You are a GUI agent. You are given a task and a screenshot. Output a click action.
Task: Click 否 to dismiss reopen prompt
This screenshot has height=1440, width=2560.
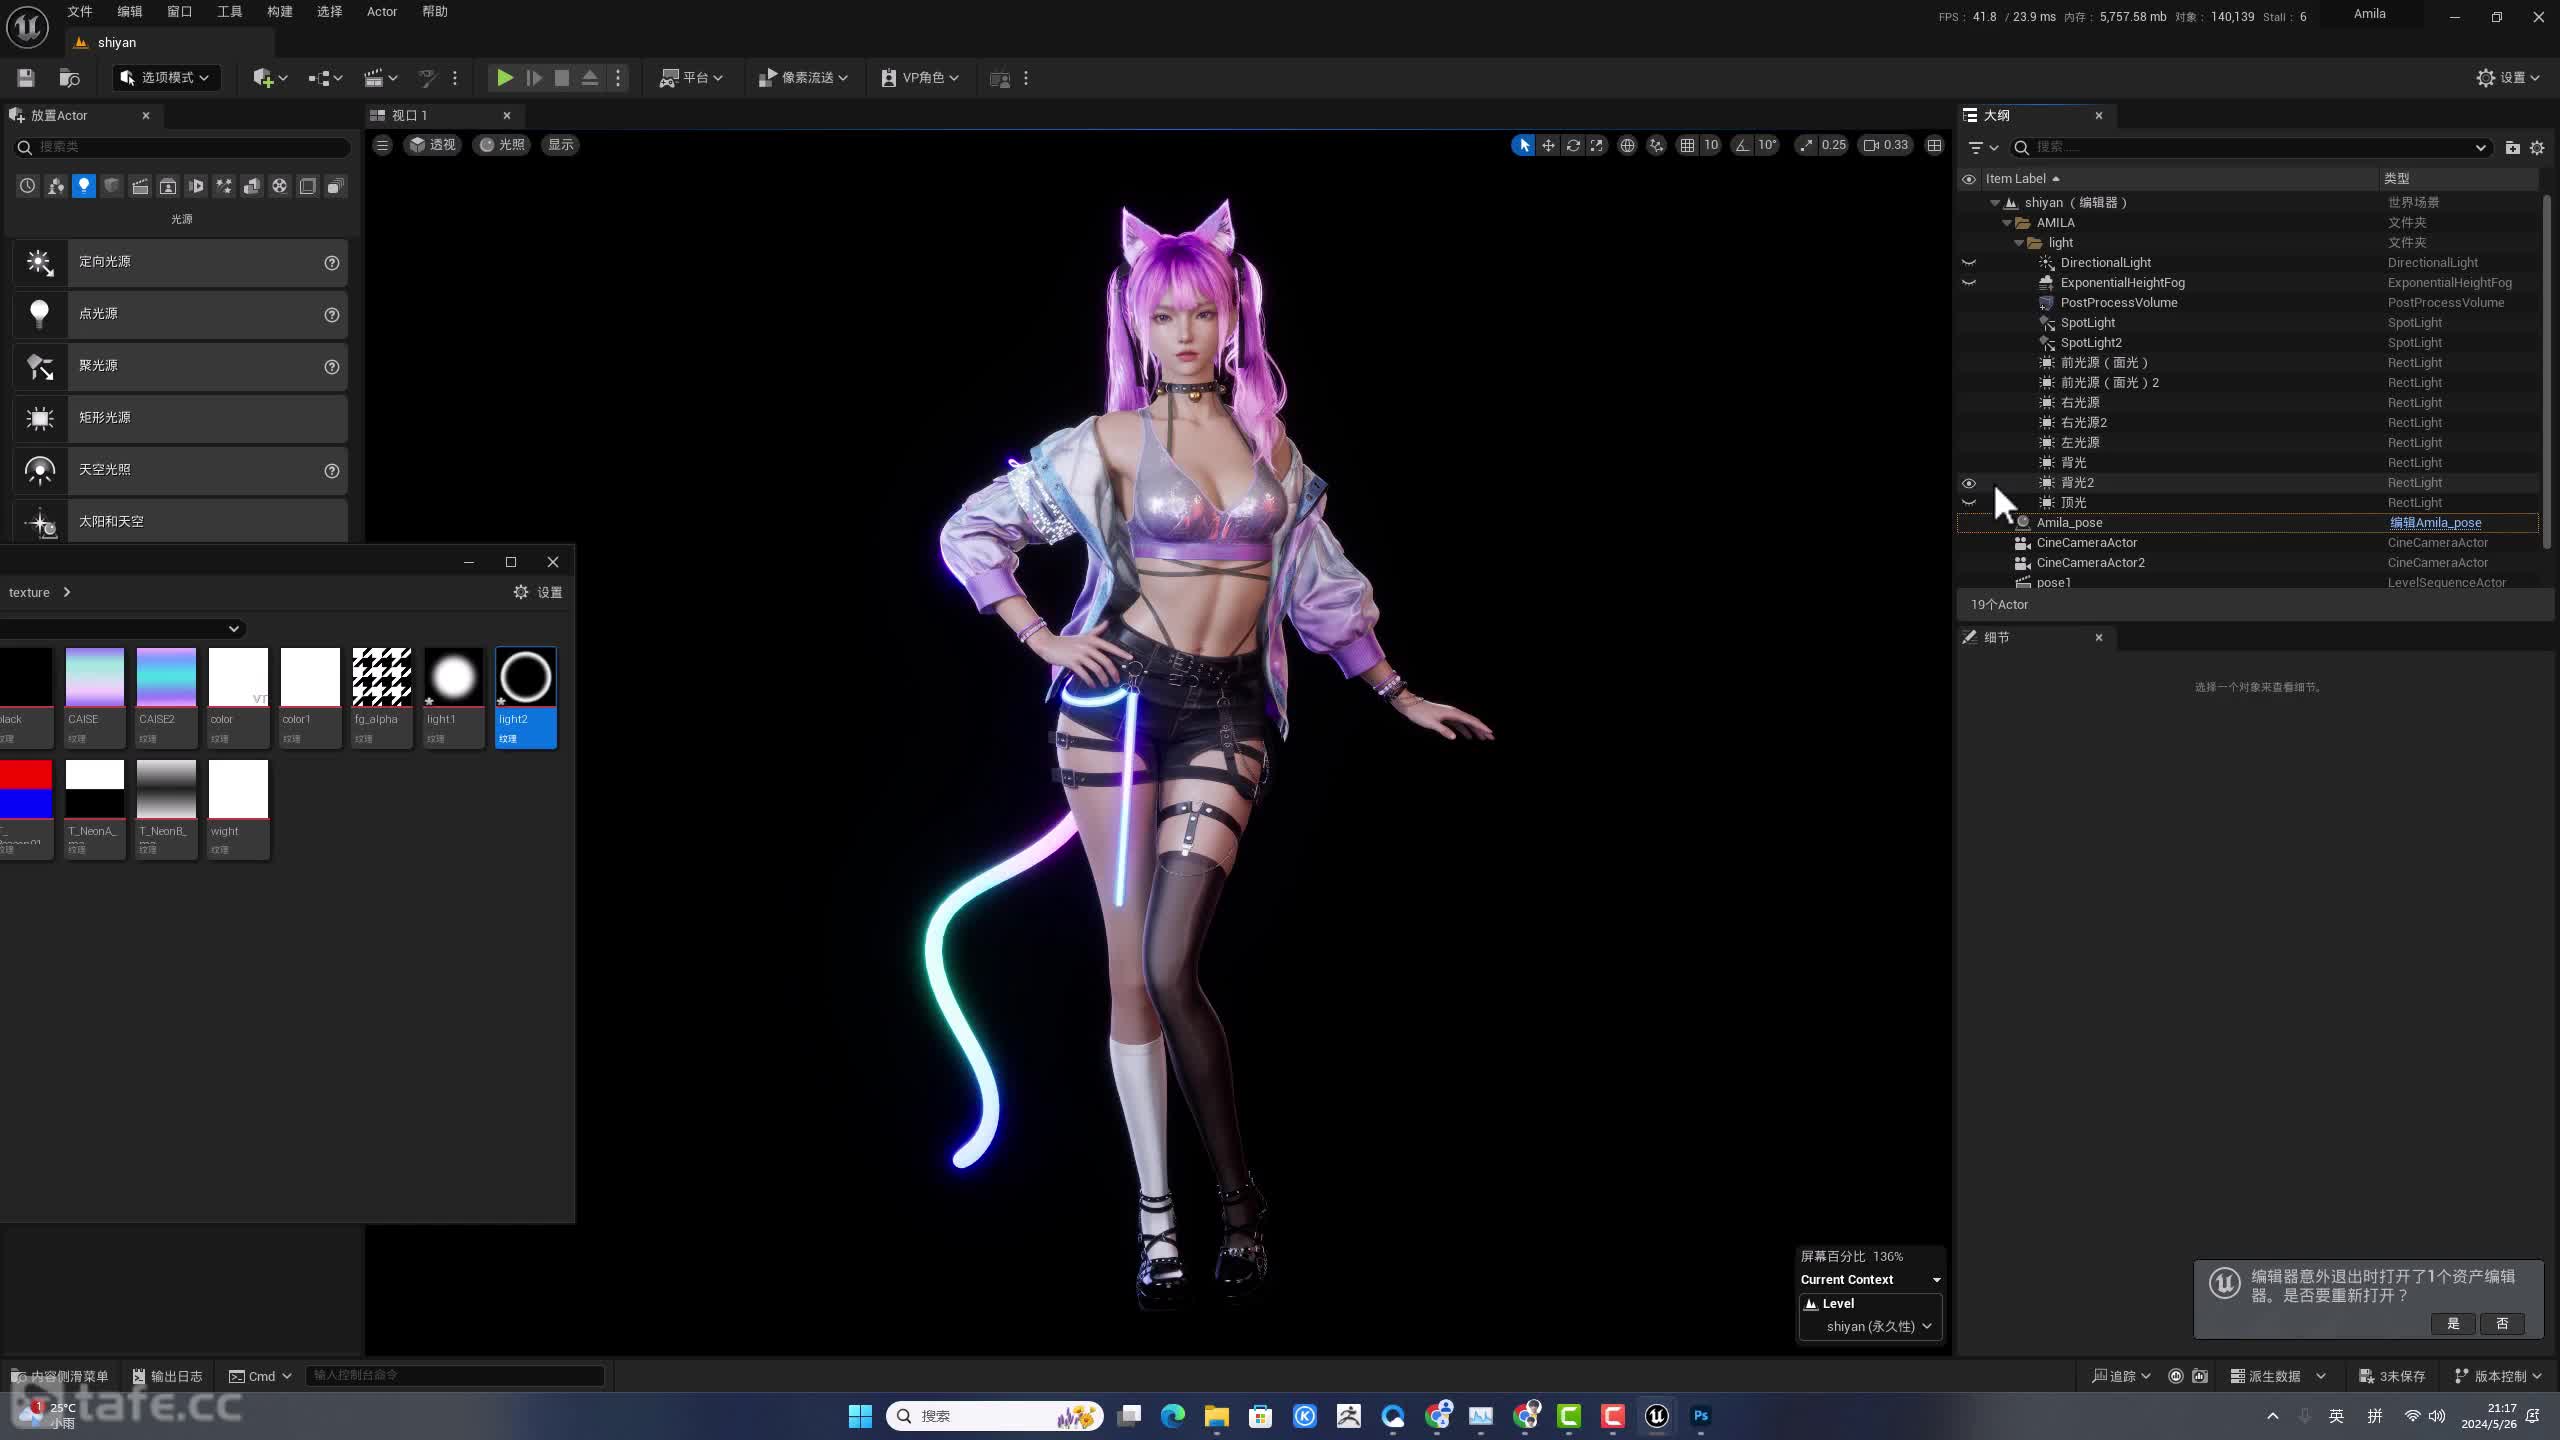[2502, 1324]
